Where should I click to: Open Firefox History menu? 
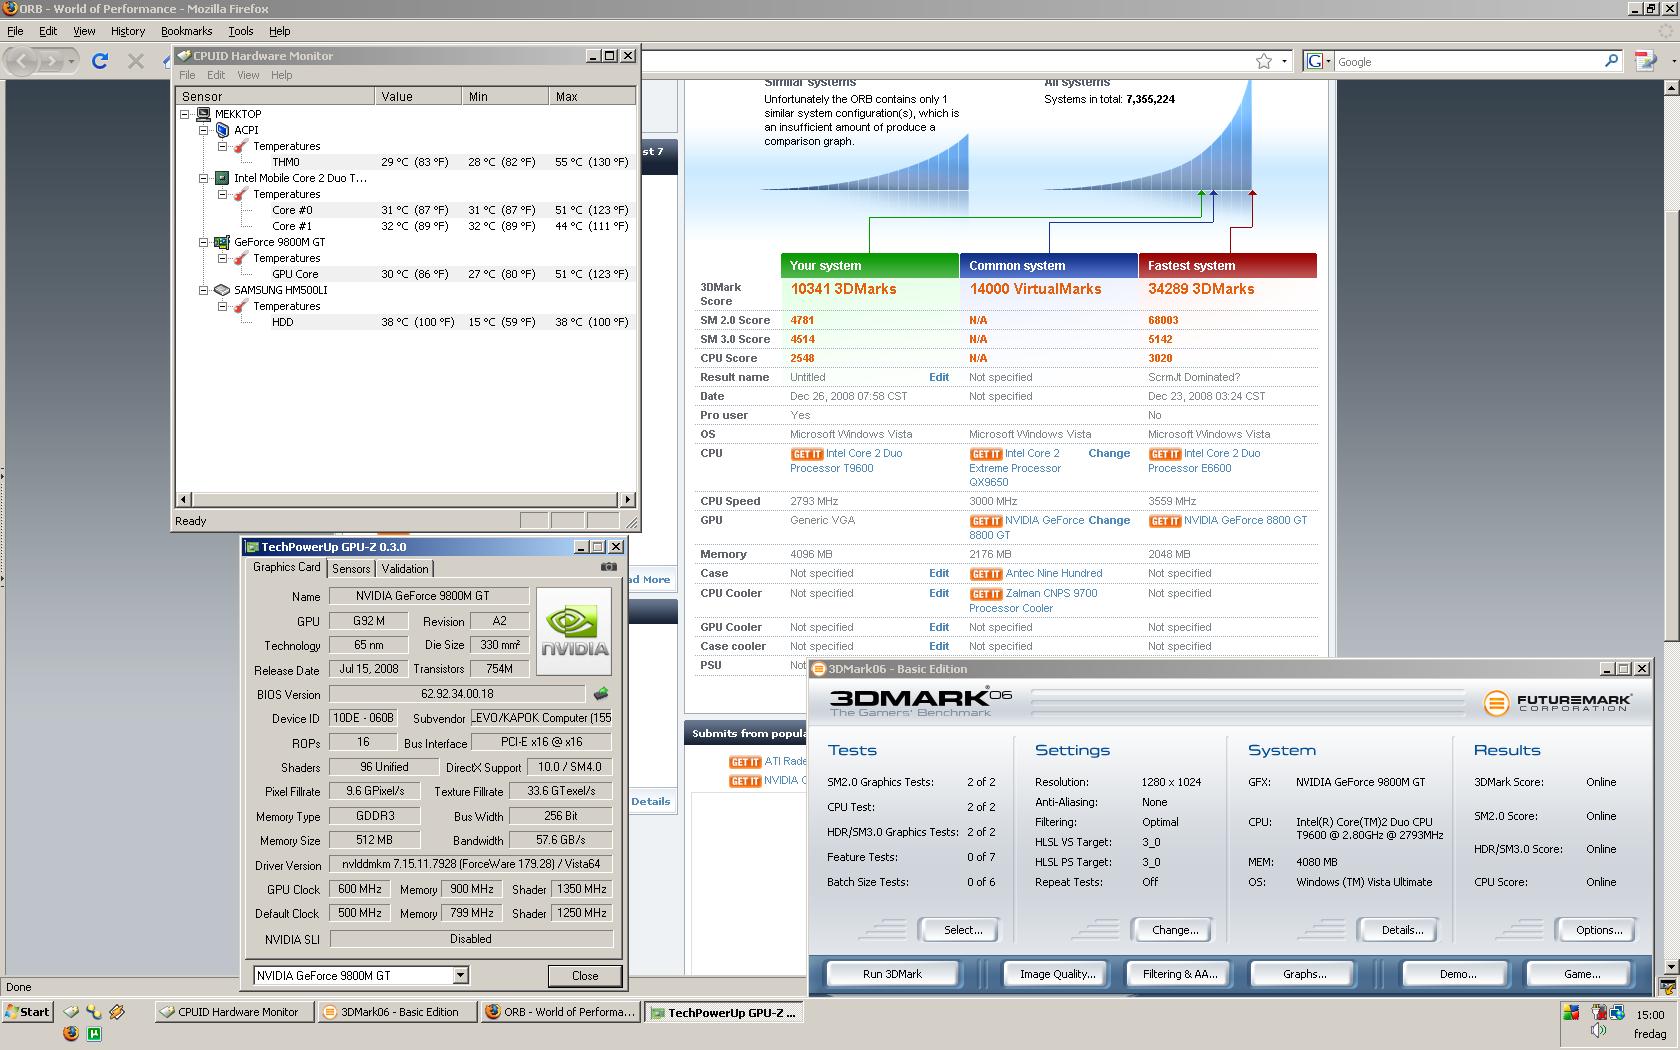point(128,31)
